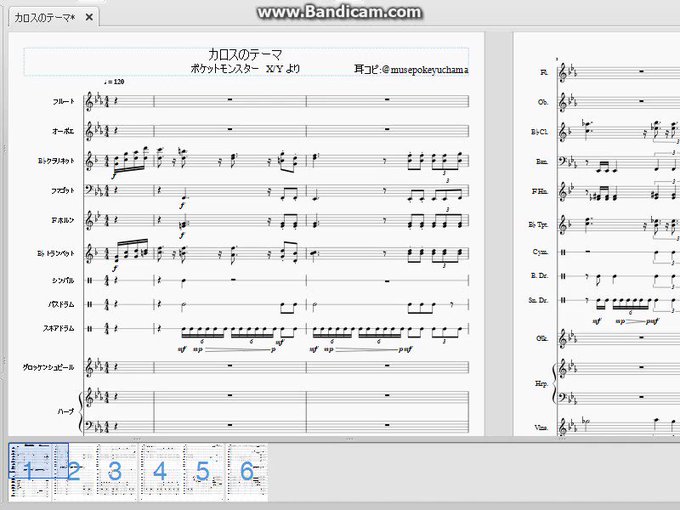Select the tempo marking 120
Screen dimensions: 680x510
114,82
